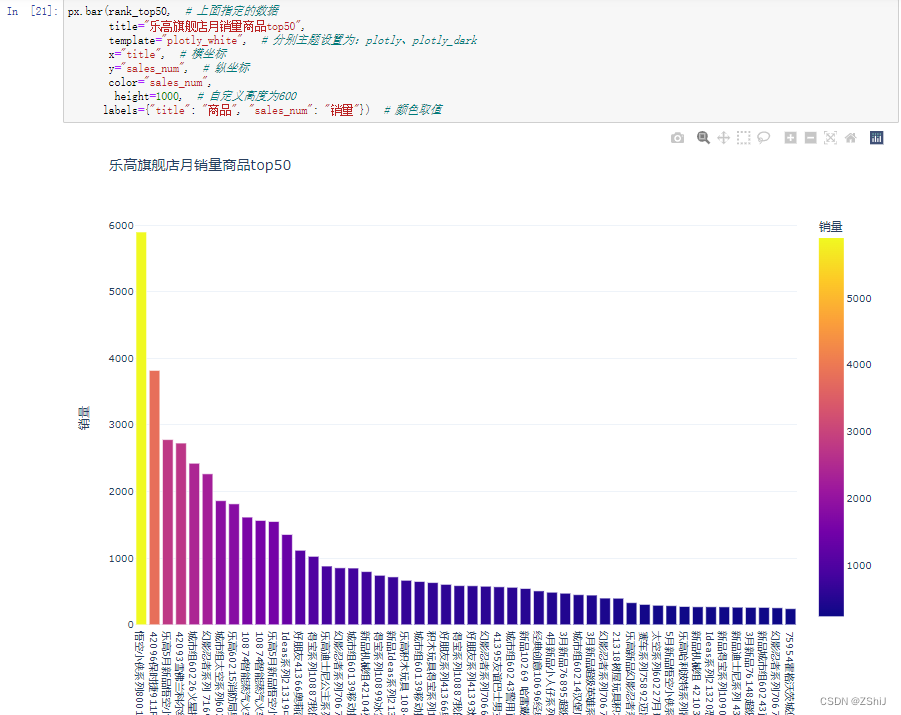Click x-axis label 42096保时捷911
Viewport: 901px width, 715px height.
tap(153, 672)
